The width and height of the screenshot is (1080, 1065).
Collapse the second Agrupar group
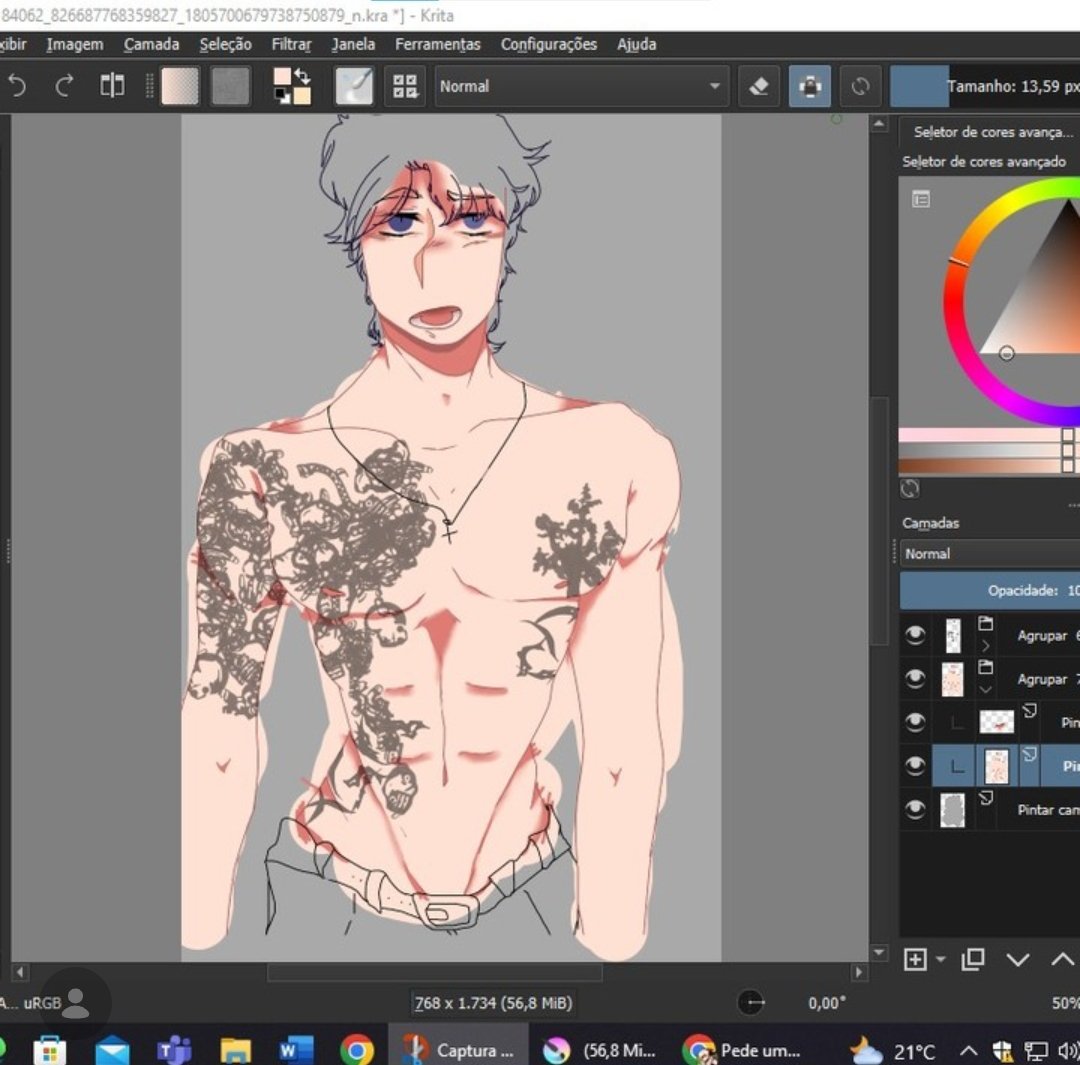point(986,690)
